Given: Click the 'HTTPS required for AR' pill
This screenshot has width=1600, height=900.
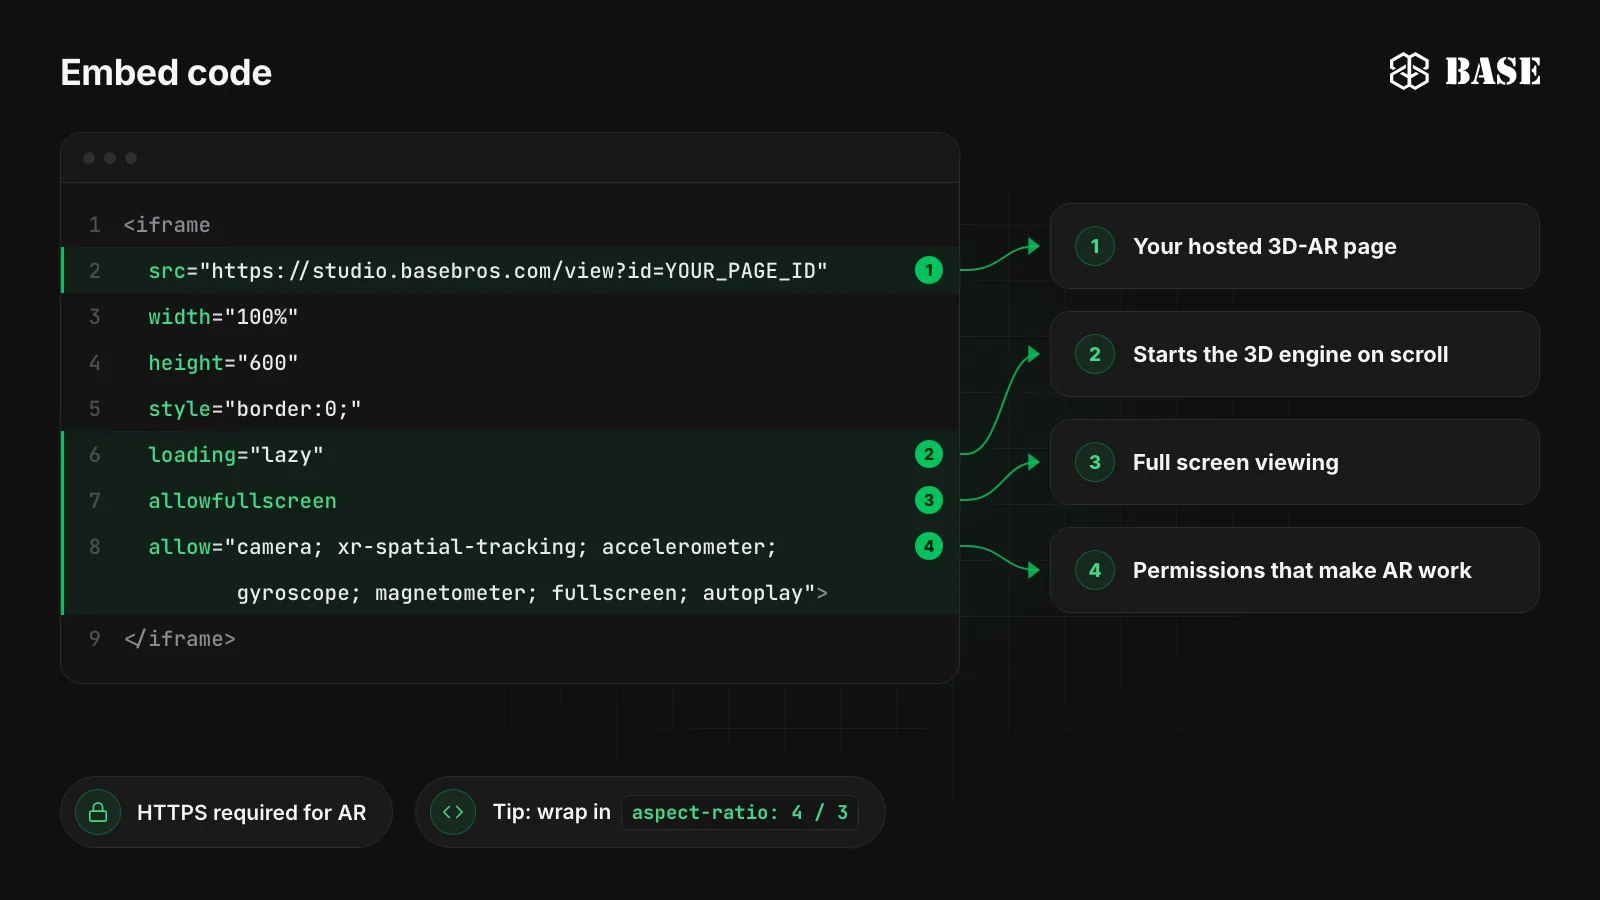Looking at the screenshot, I should (x=226, y=812).
